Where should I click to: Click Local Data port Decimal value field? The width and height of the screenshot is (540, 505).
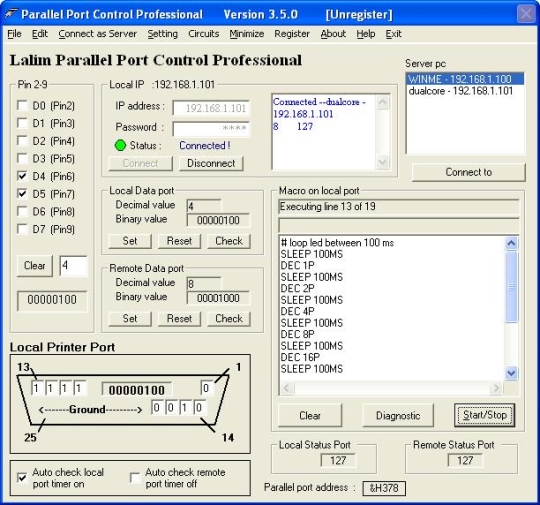(204, 206)
